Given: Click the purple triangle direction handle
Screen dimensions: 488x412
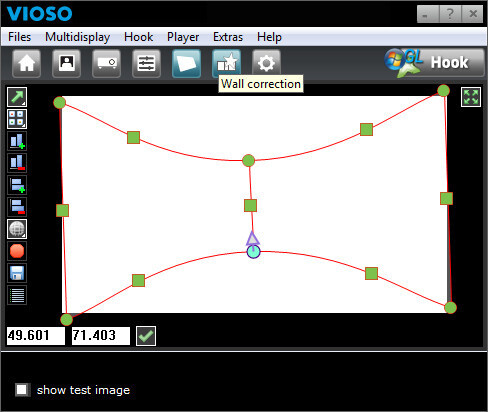Looking at the screenshot, I should click(x=252, y=238).
